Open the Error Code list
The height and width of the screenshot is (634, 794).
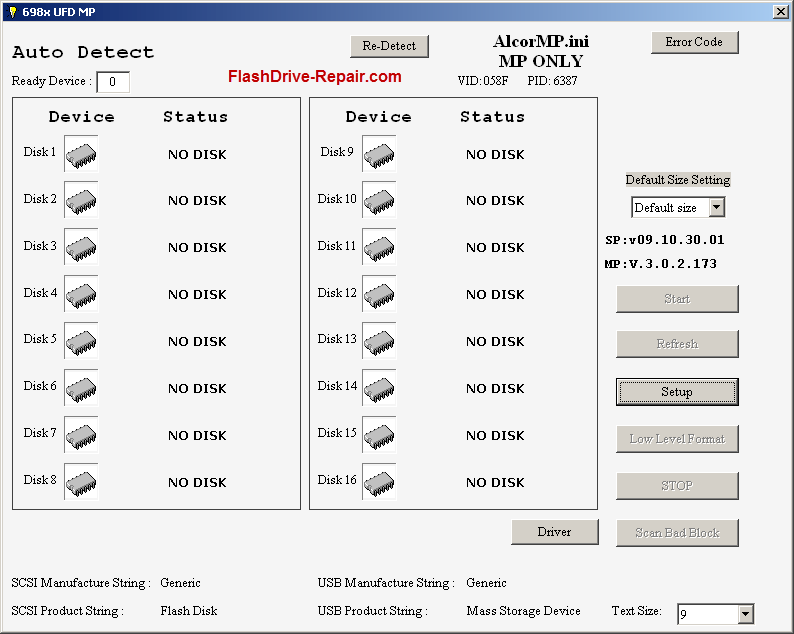(694, 42)
